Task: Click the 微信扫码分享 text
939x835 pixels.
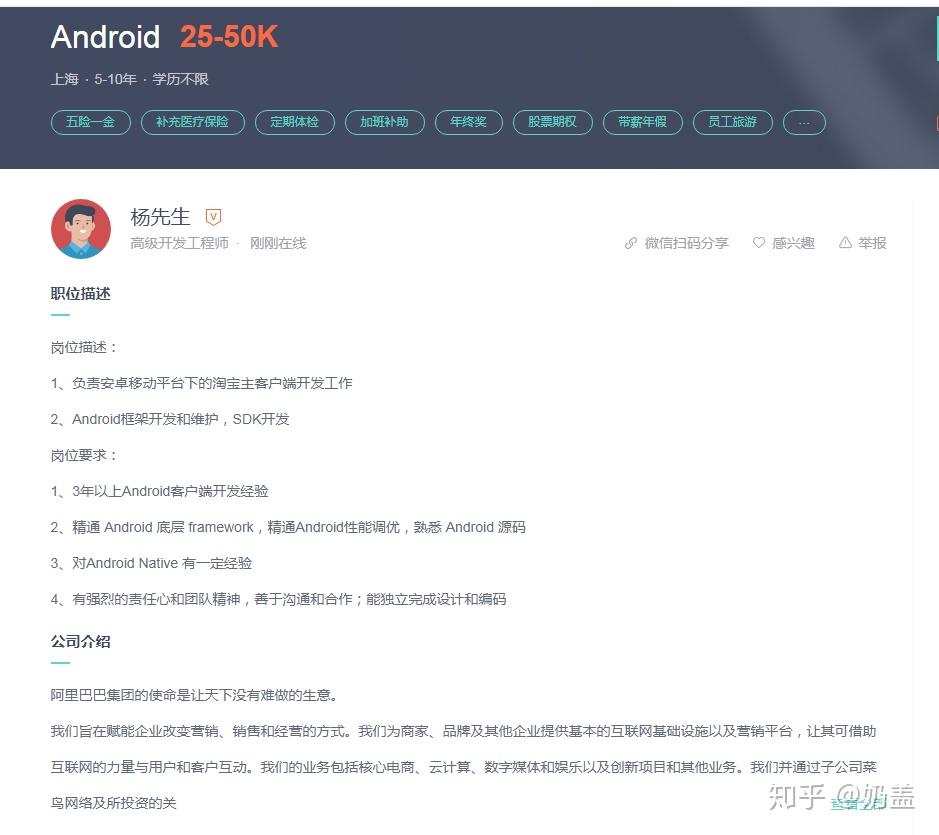Action: point(686,243)
